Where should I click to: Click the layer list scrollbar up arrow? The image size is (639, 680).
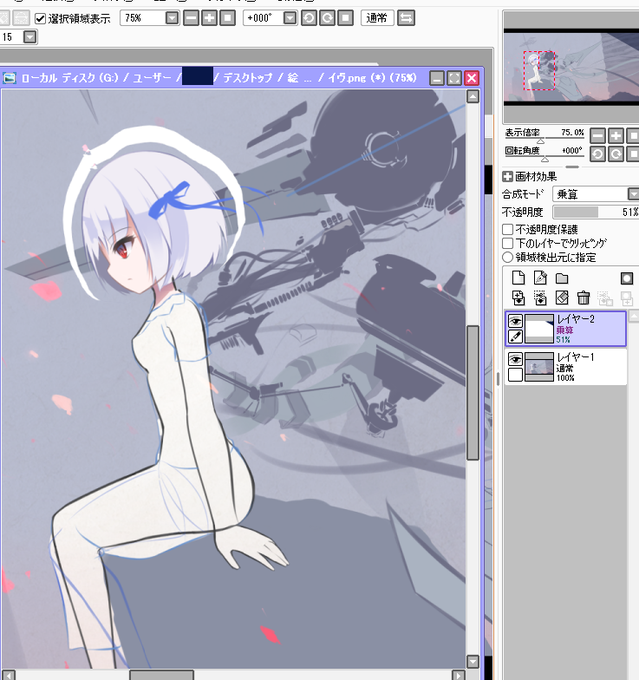[634, 316]
